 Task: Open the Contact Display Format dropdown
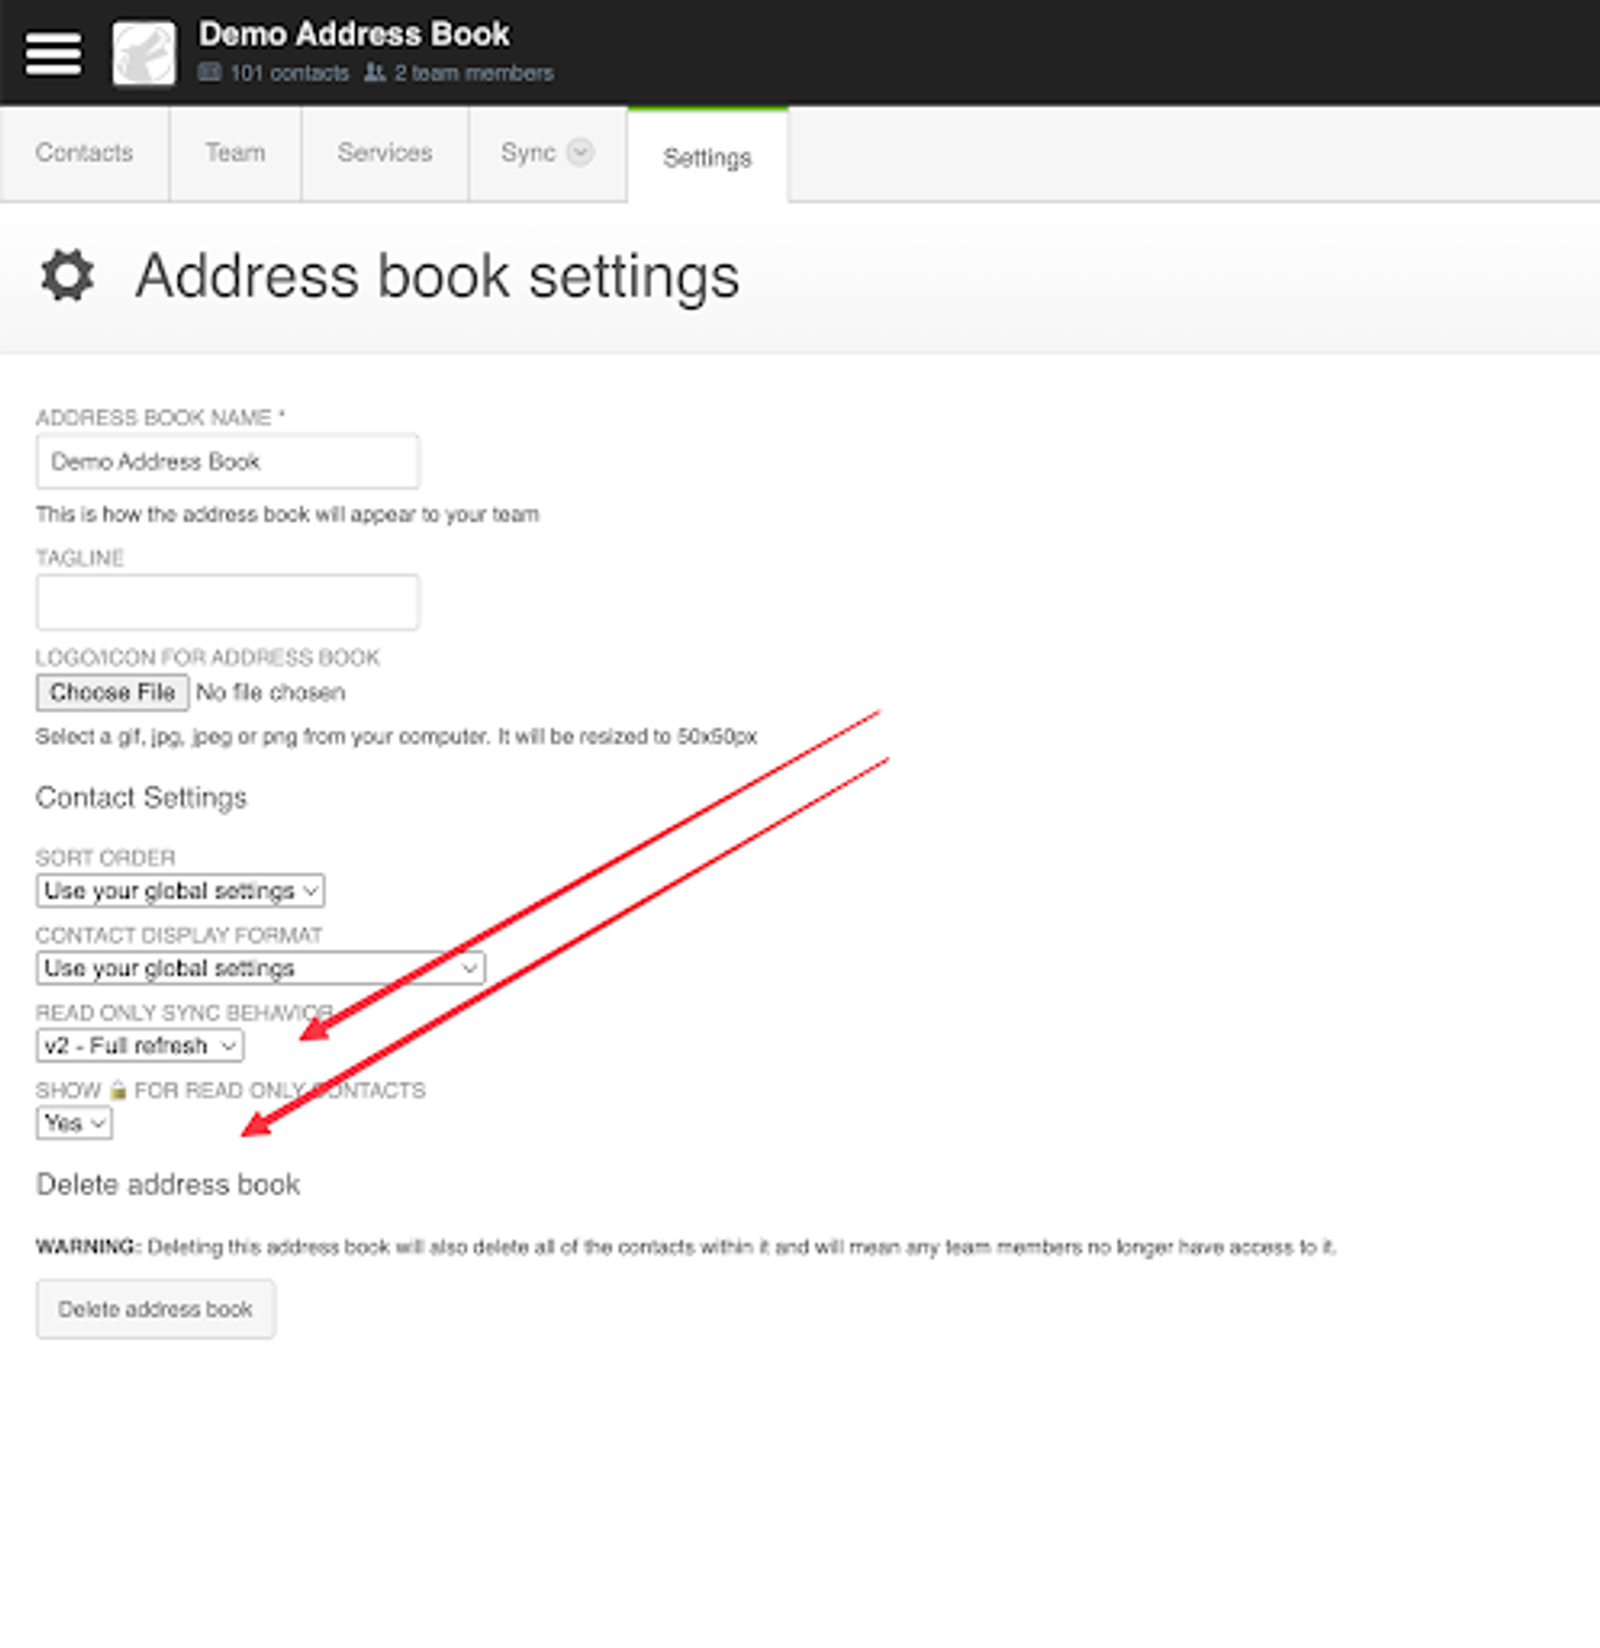(x=260, y=968)
